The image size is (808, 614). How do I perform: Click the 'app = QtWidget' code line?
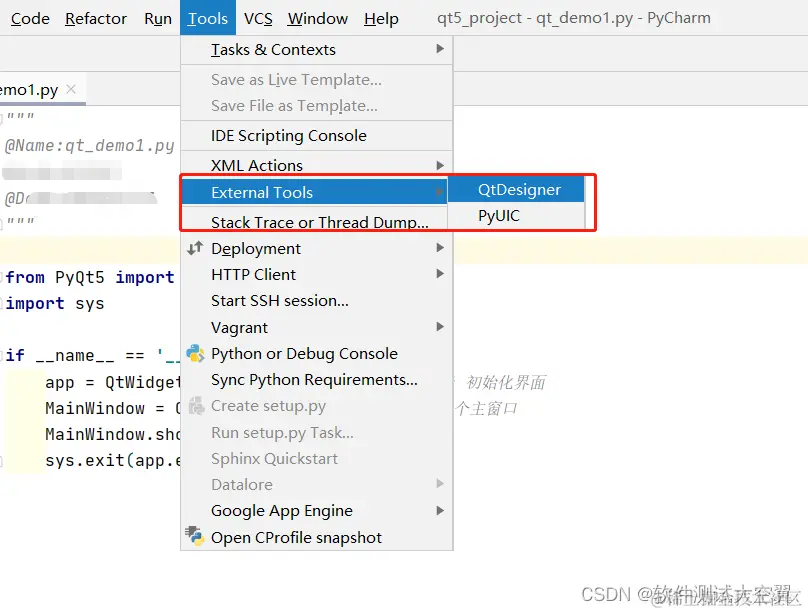[112, 382]
